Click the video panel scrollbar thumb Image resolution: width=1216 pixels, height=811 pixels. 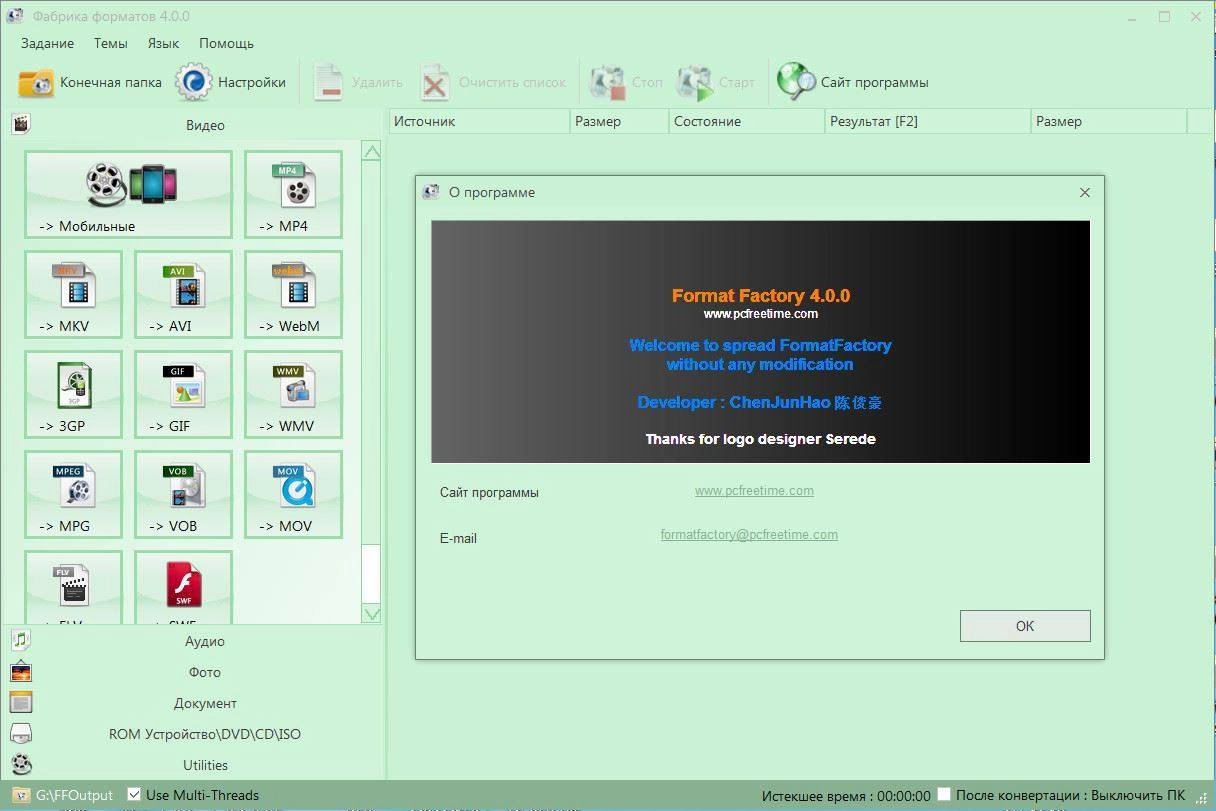click(371, 574)
